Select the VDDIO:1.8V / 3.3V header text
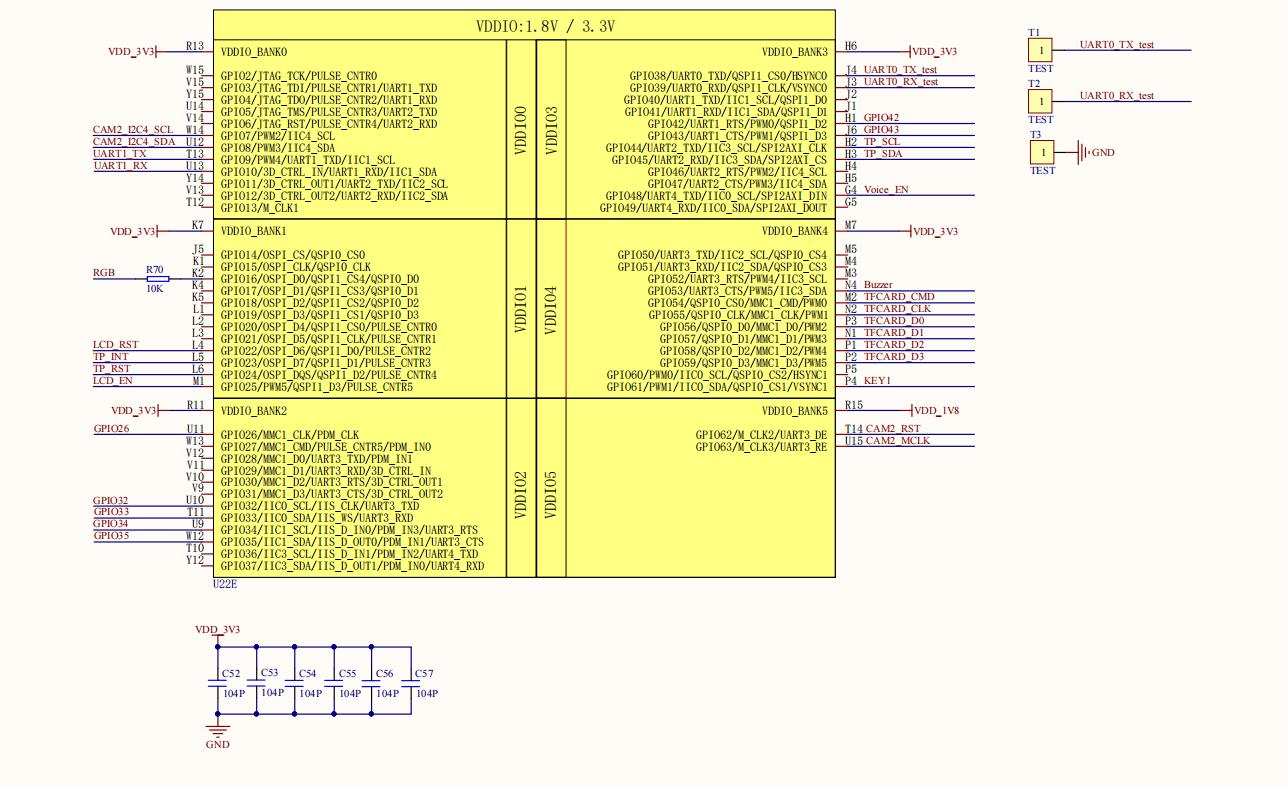Viewport: 1287px width, 788px height. pos(545,27)
